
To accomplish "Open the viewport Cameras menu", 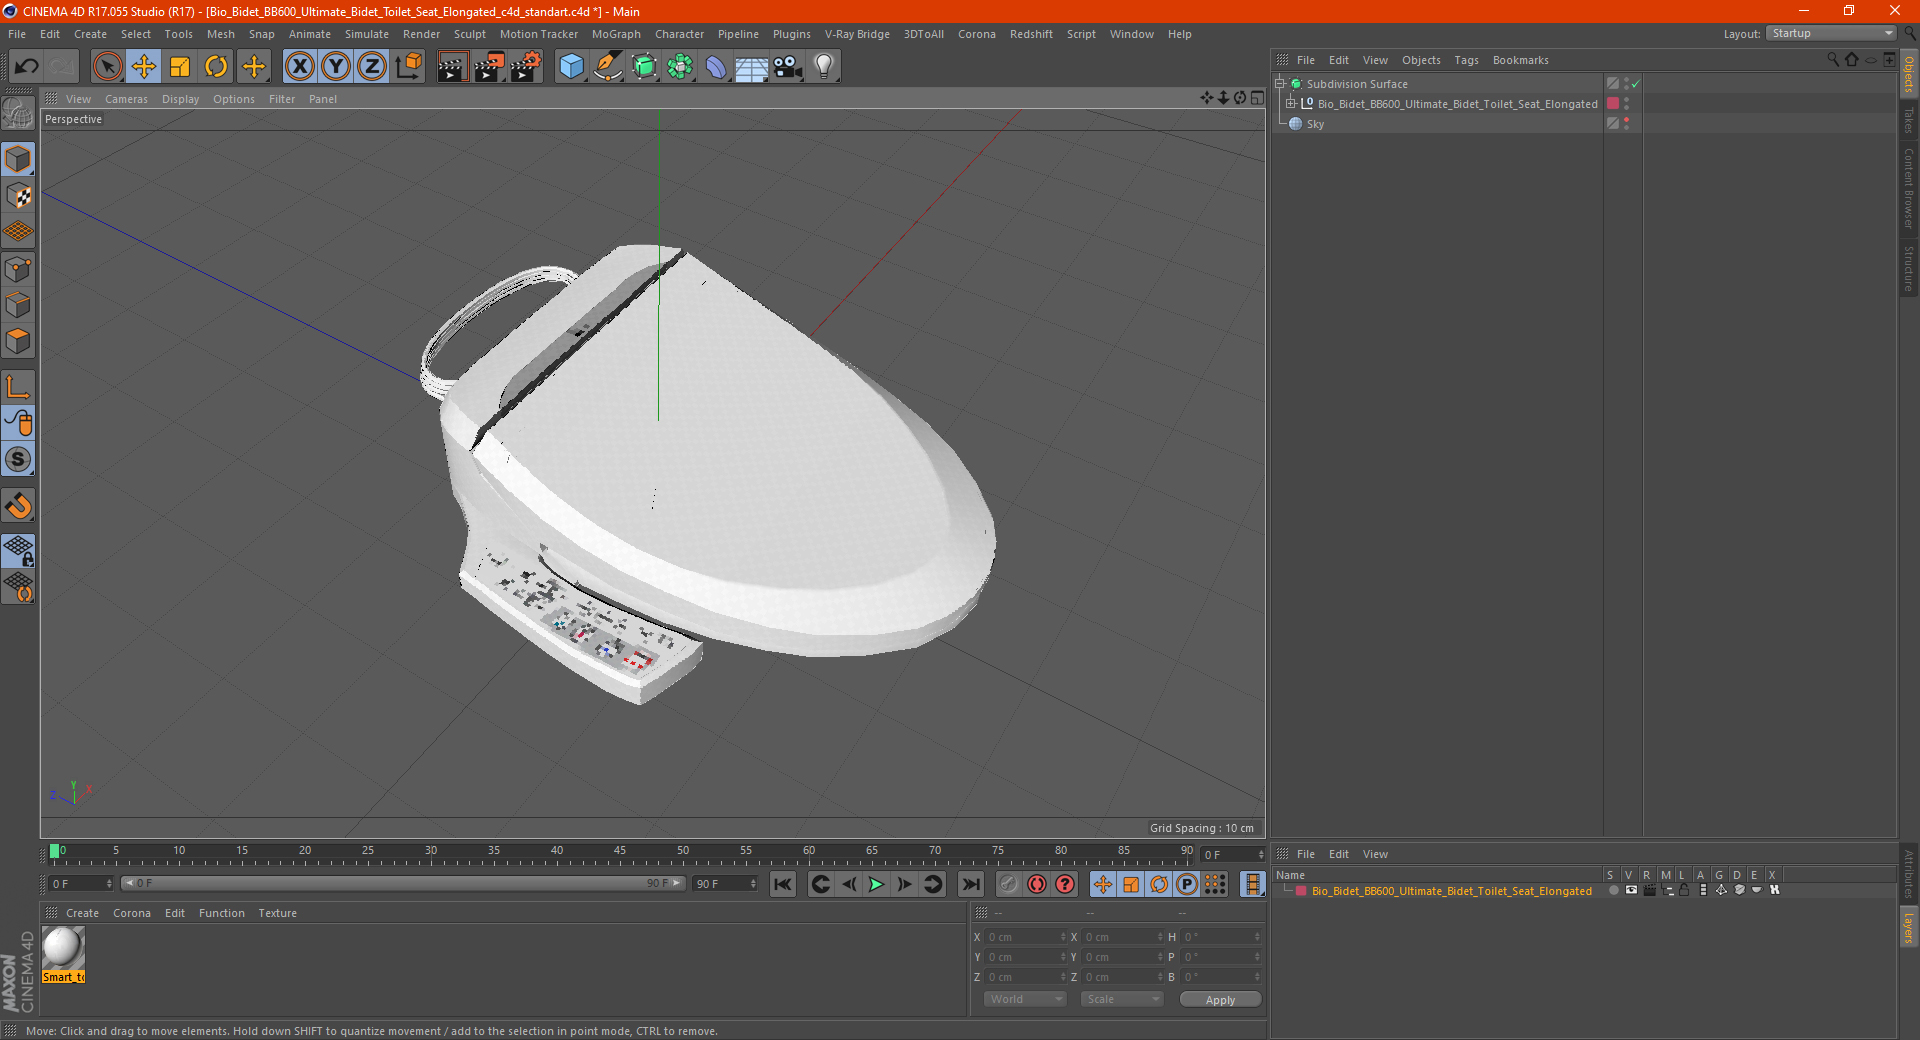I will click(126, 99).
